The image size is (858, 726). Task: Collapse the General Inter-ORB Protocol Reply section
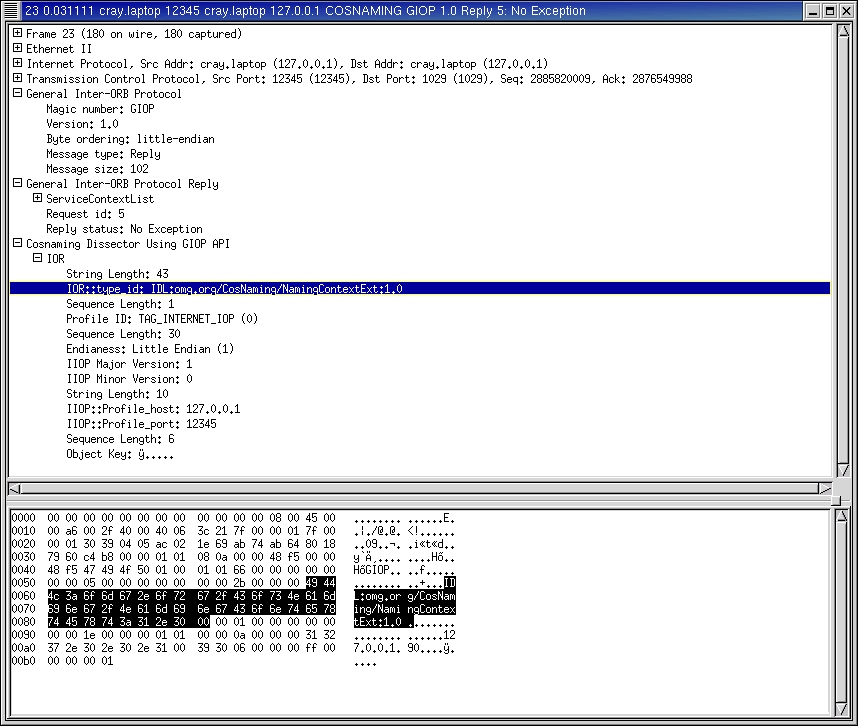pyautogui.click(x=18, y=183)
